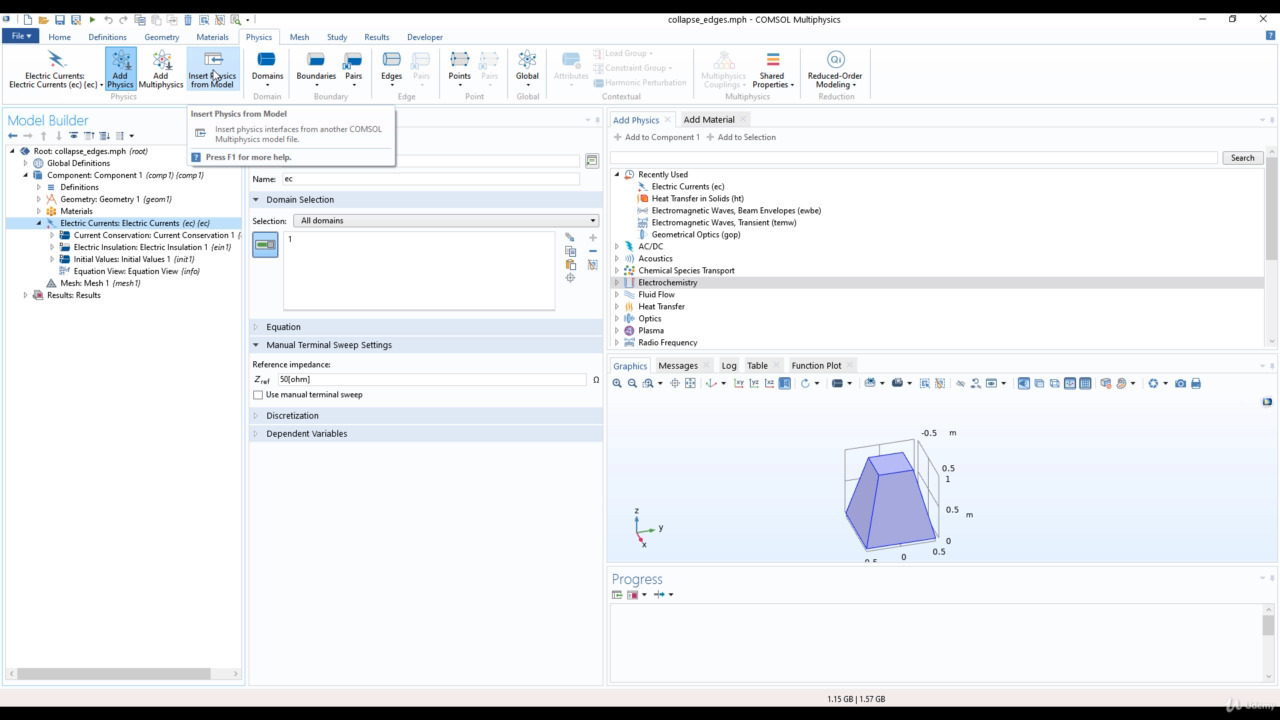Toggle XY view in Graphics toolbar
The height and width of the screenshot is (720, 1280).
pos(738,383)
